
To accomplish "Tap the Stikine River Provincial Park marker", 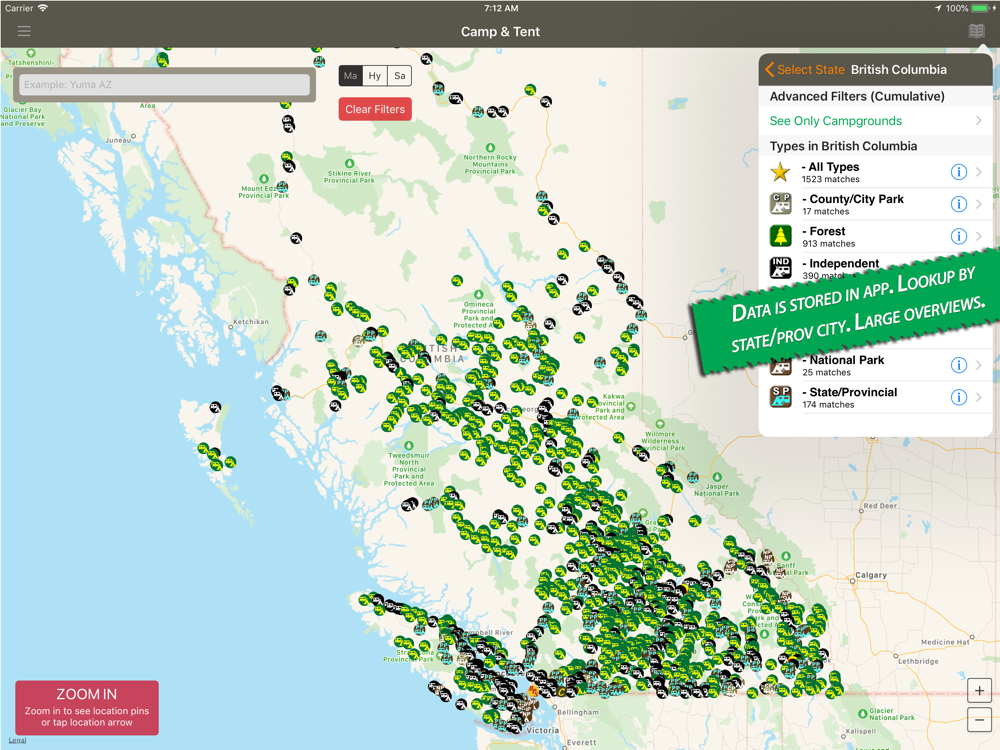I will (349, 164).
